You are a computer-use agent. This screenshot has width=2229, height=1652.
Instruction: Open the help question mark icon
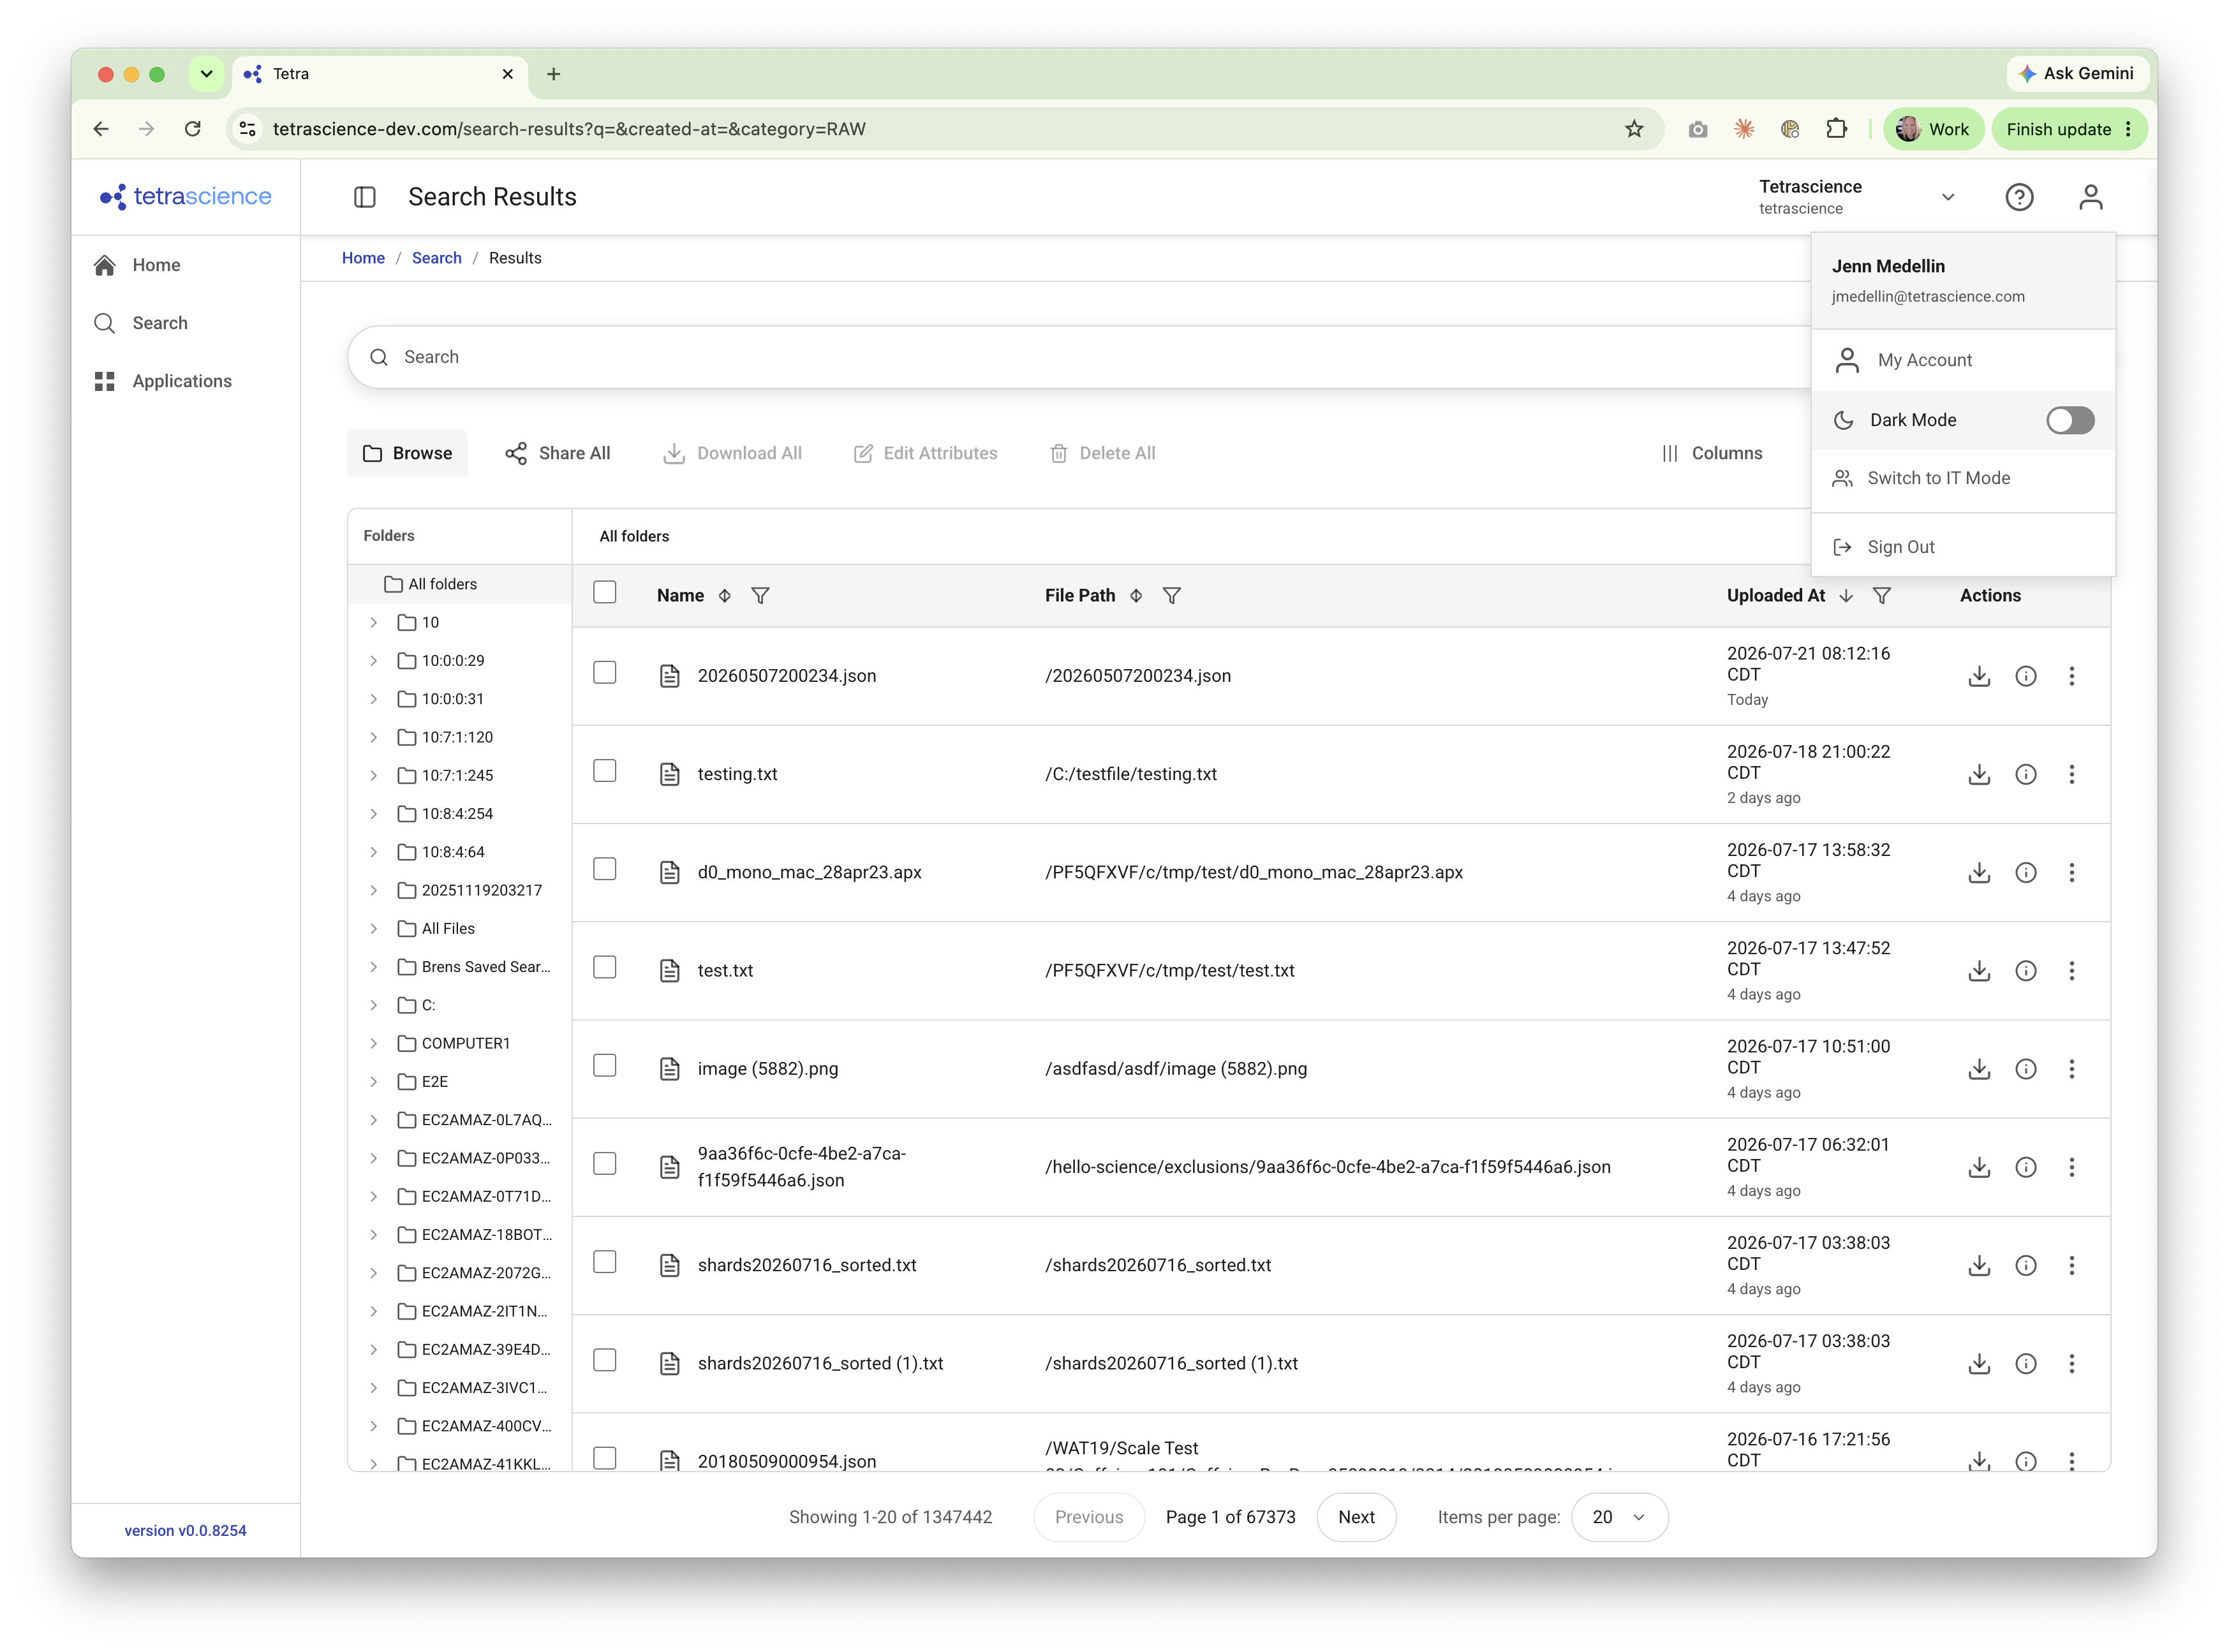pyautogui.click(x=2019, y=197)
